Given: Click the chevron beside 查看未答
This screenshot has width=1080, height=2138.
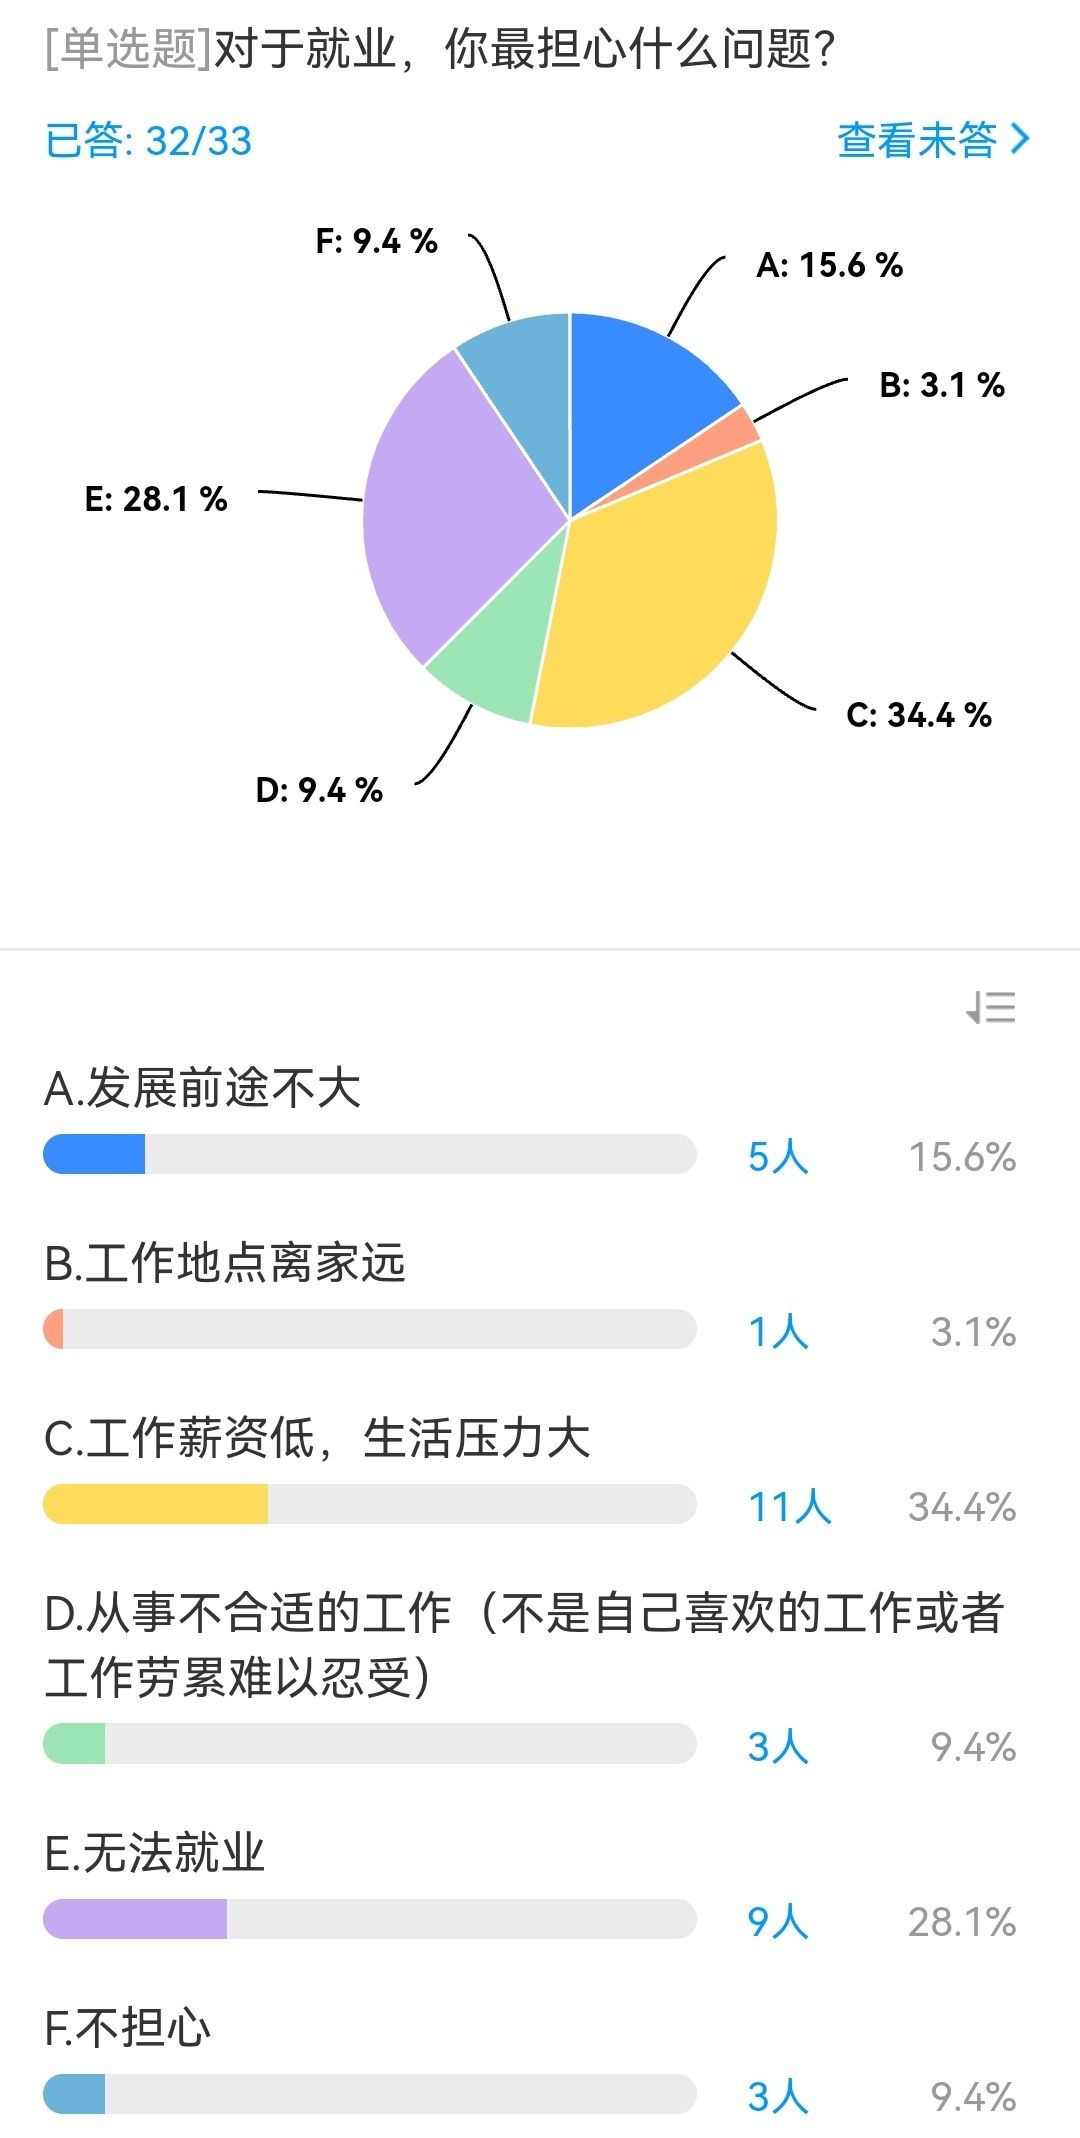Looking at the screenshot, I should click(x=1020, y=139).
